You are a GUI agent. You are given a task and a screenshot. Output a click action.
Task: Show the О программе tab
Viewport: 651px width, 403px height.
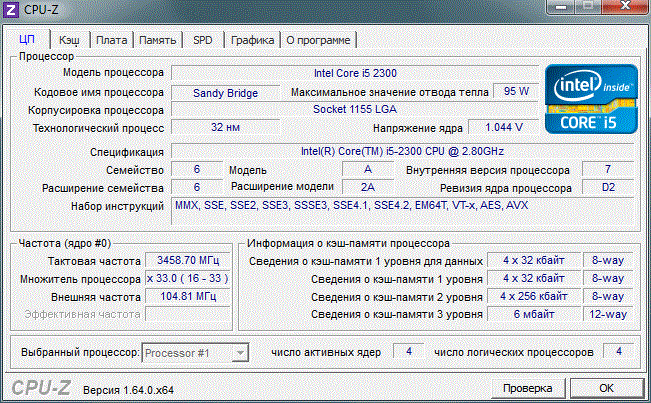(x=318, y=40)
